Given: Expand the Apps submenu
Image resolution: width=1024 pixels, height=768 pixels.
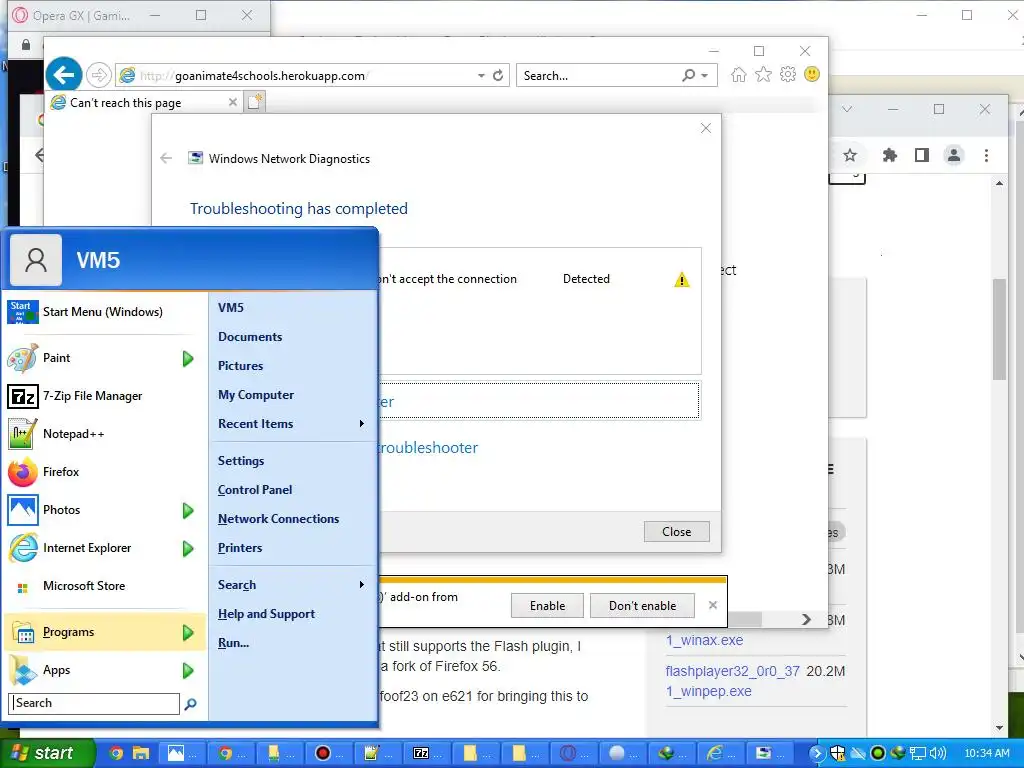Looking at the screenshot, I should (103, 670).
